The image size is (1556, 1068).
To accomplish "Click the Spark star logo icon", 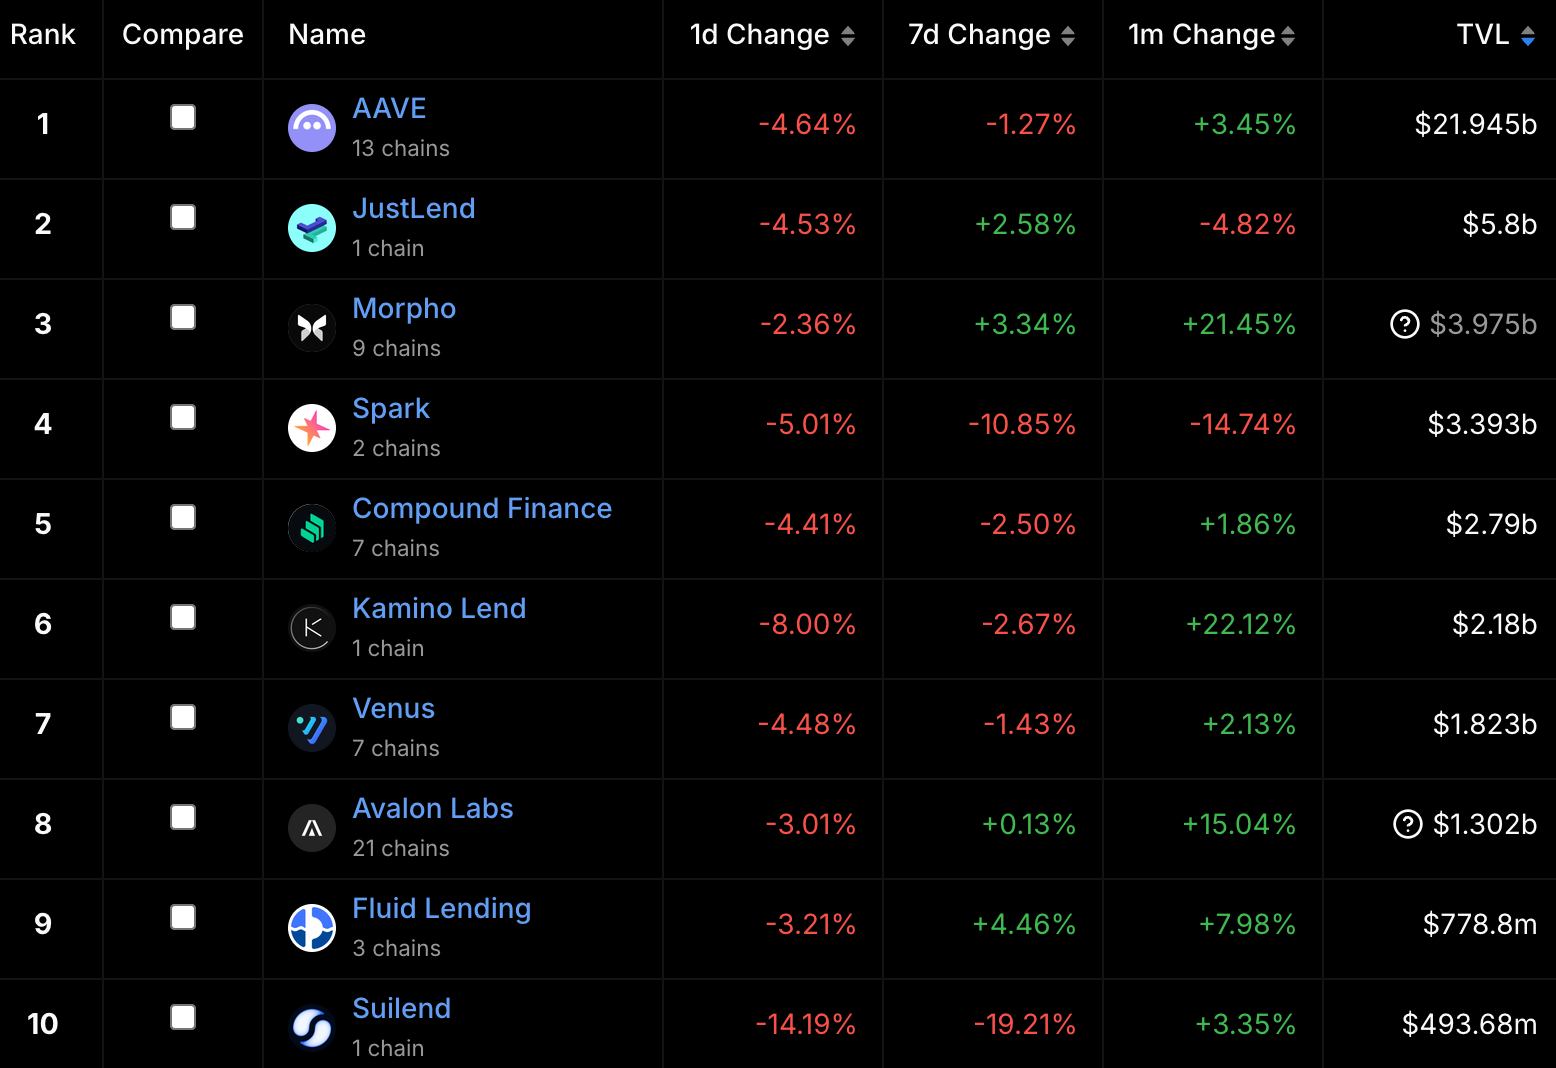I will pos(312,428).
